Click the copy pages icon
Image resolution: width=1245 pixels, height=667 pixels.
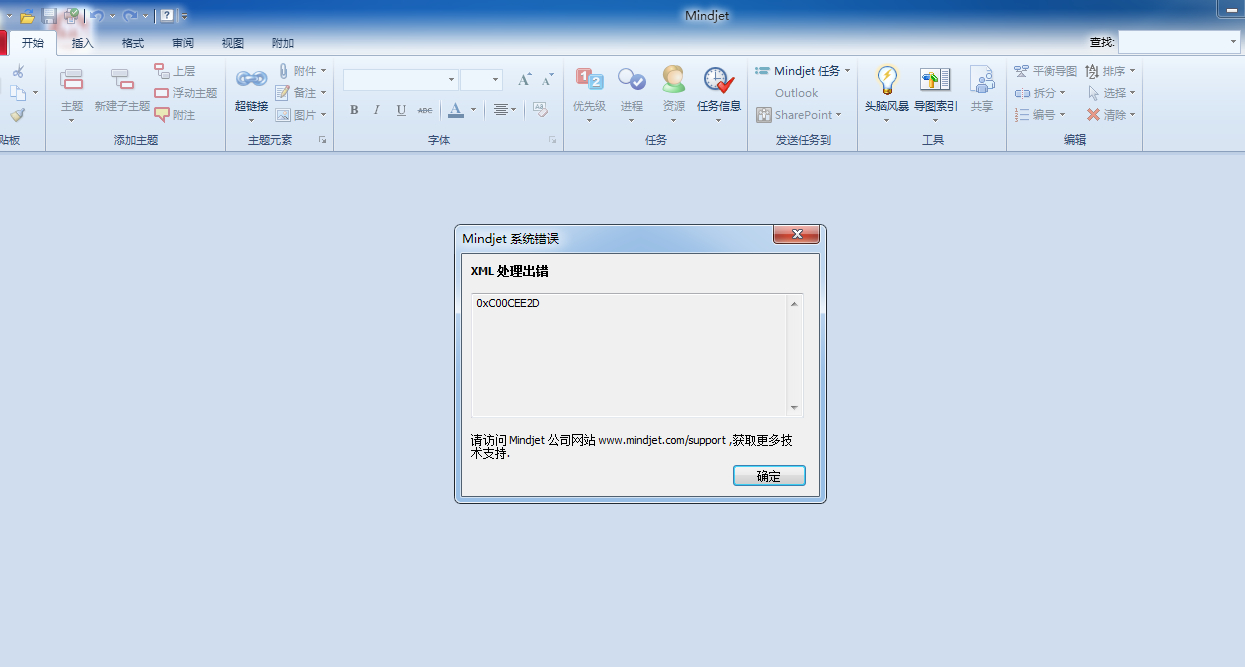coord(18,93)
